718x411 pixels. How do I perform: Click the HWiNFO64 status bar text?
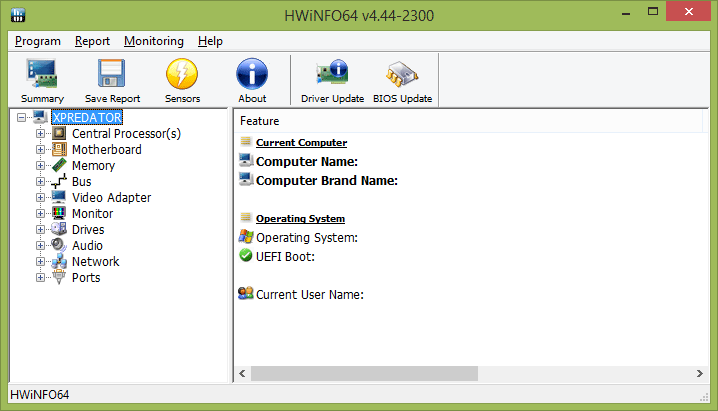tap(40, 395)
